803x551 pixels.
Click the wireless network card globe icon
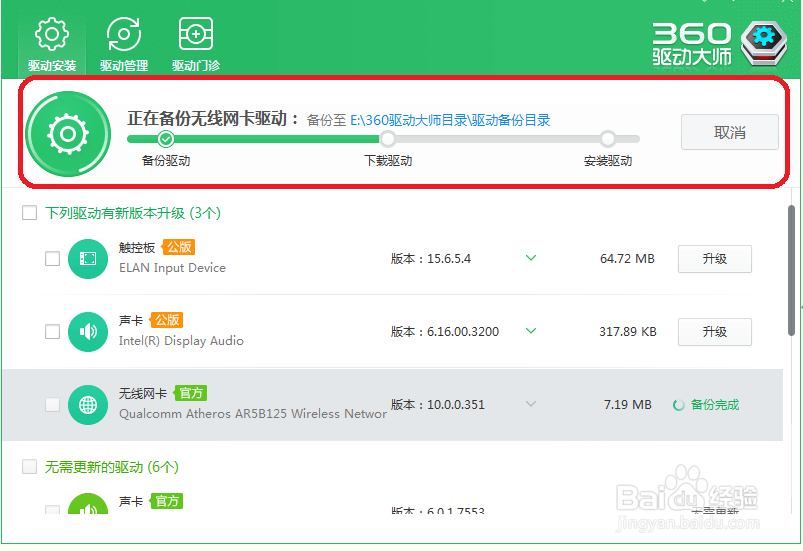click(x=88, y=405)
